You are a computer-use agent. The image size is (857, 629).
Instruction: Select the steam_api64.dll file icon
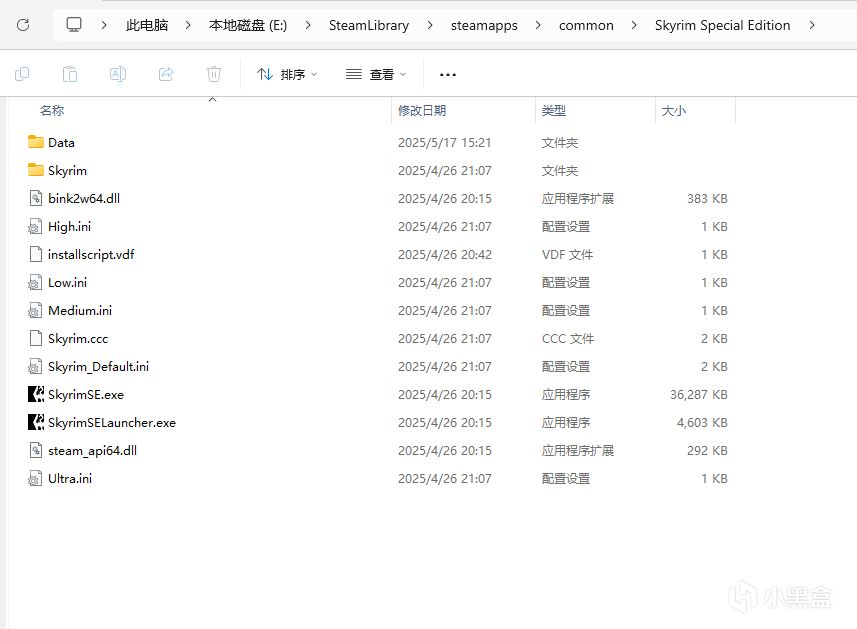point(36,450)
